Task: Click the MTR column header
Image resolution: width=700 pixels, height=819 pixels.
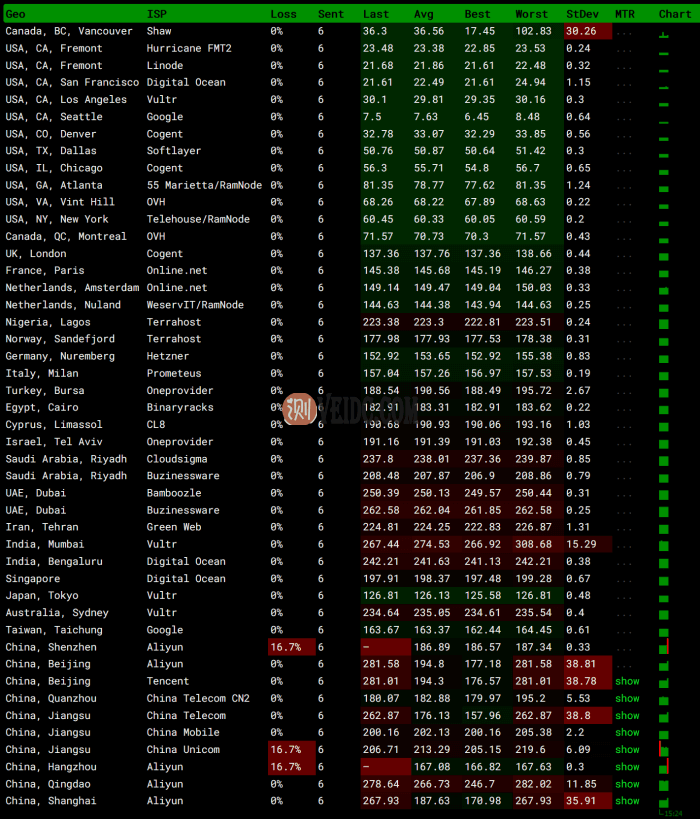Action: [625, 14]
